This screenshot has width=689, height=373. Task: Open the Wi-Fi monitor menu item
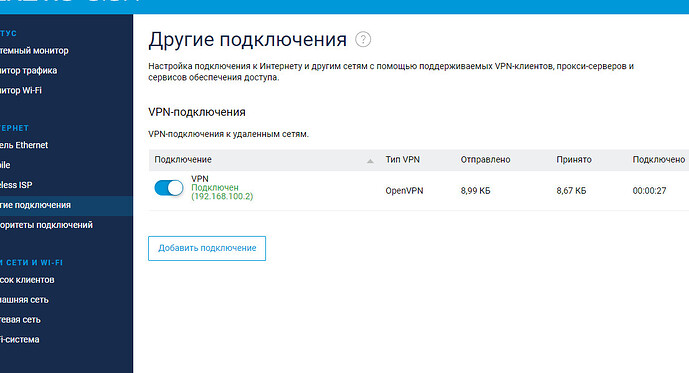tap(21, 90)
